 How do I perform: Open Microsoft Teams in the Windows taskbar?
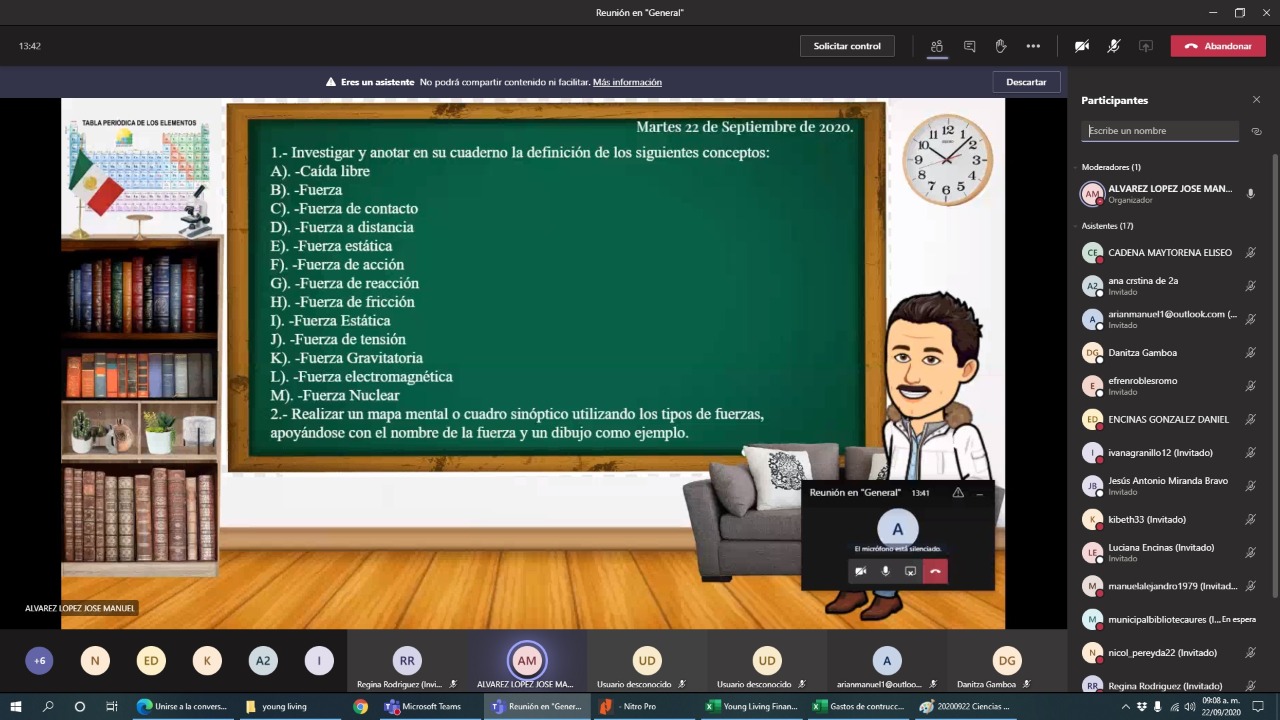pos(423,706)
